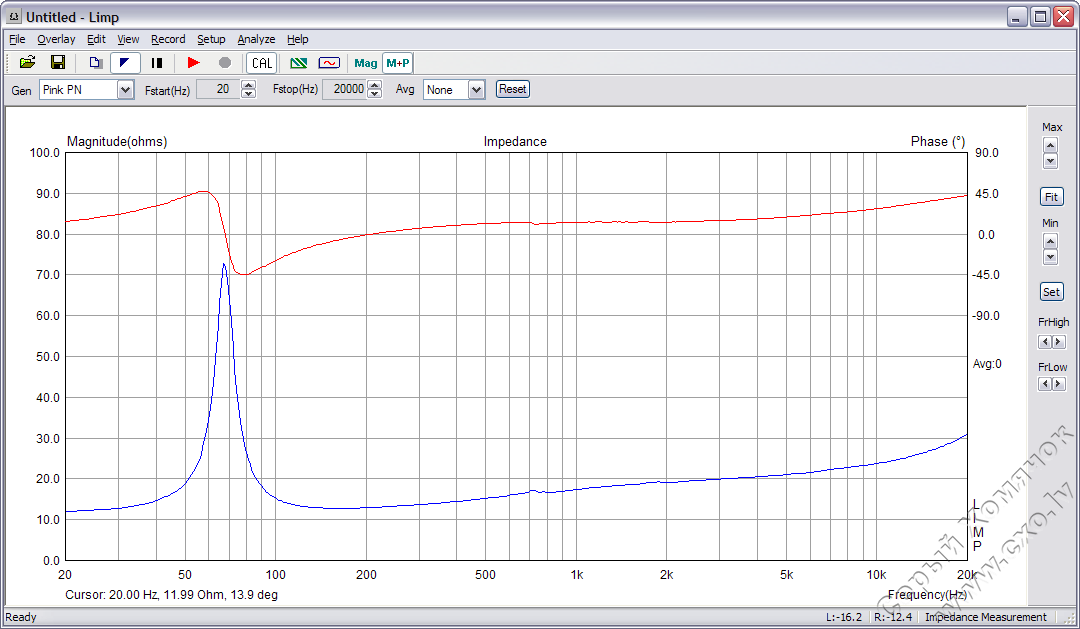The height and width of the screenshot is (629, 1080).
Task: Raise graph Max with the up arrow
Action: click(1050, 145)
